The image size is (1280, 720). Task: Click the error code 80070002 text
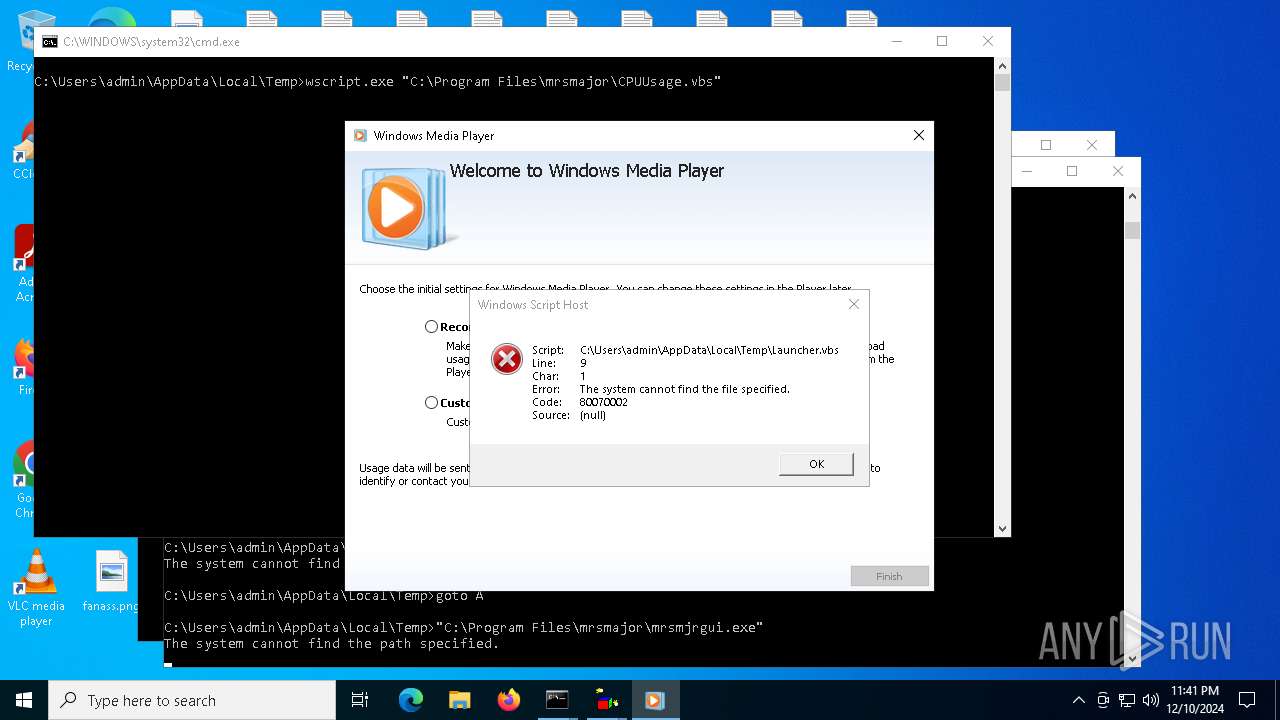tap(603, 402)
